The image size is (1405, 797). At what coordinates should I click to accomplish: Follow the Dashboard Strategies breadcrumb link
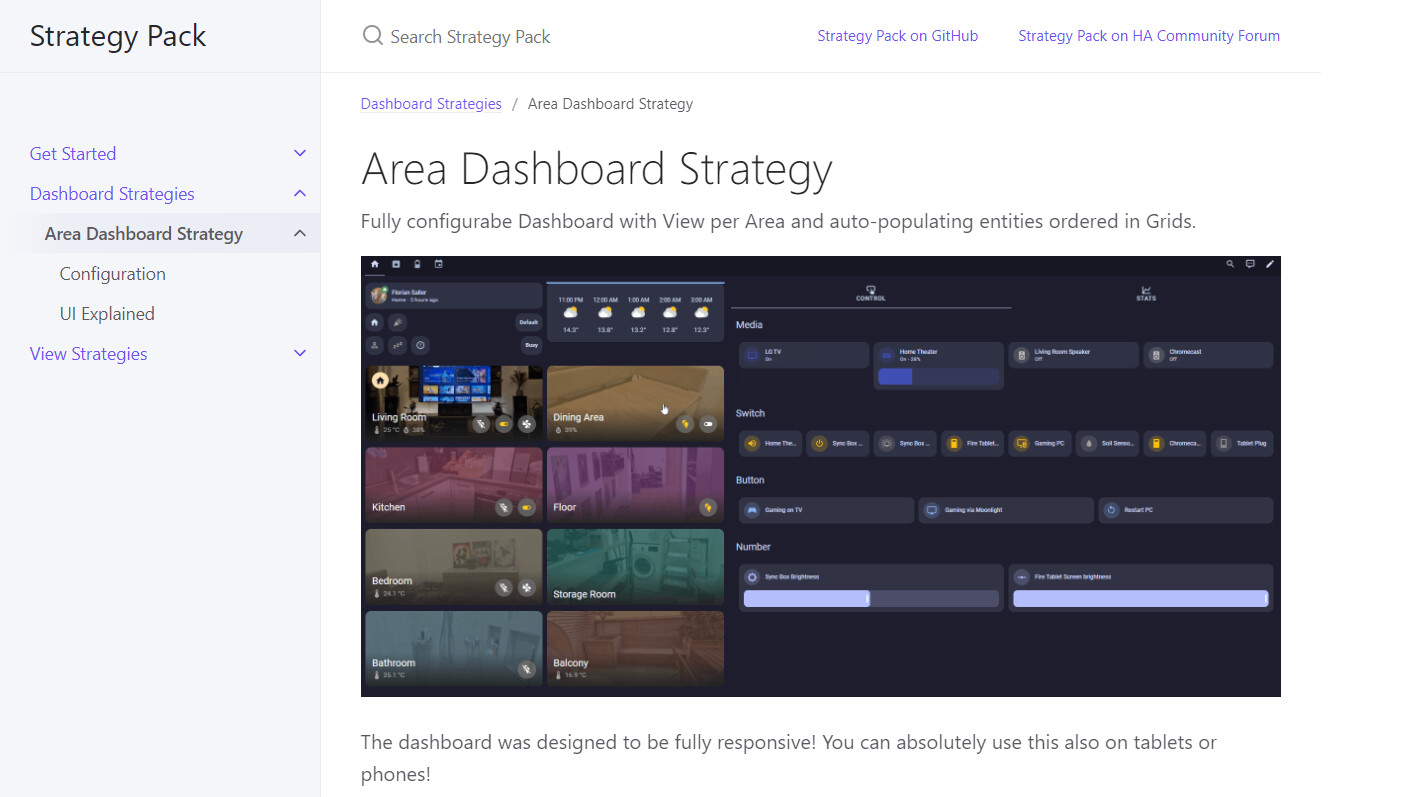[x=431, y=103]
